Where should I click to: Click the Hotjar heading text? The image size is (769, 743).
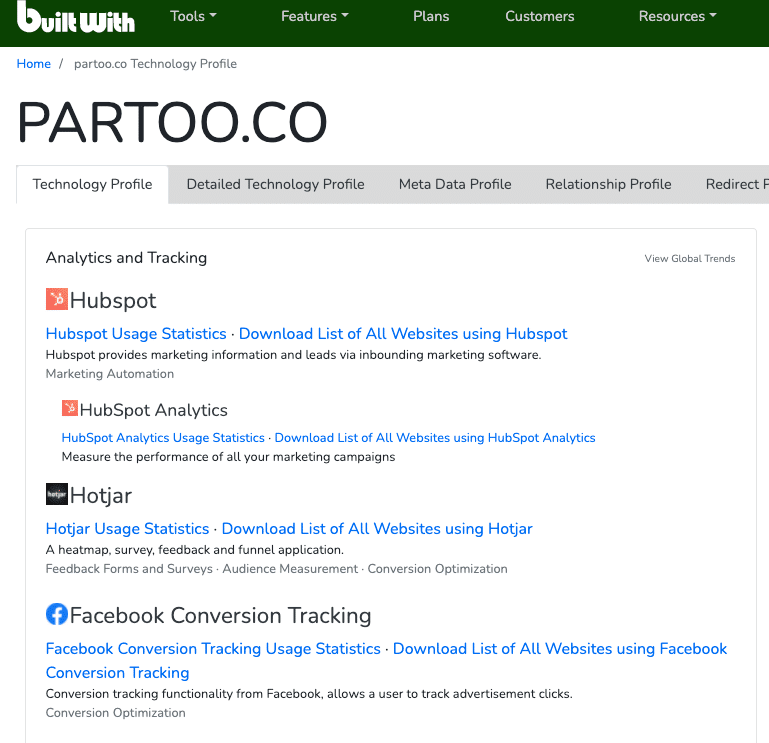[x=101, y=495]
